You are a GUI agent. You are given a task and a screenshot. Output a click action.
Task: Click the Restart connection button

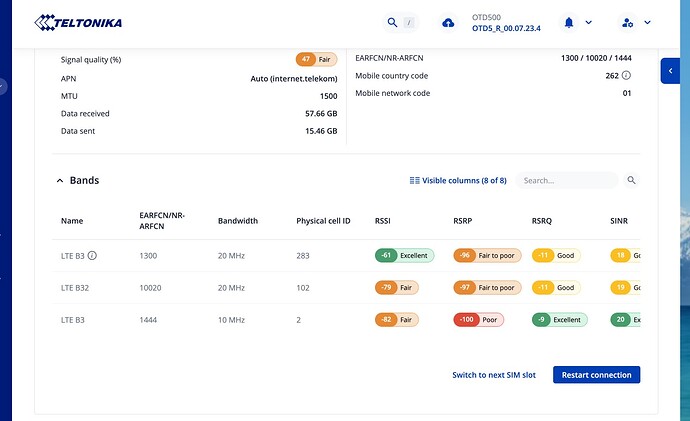(596, 375)
